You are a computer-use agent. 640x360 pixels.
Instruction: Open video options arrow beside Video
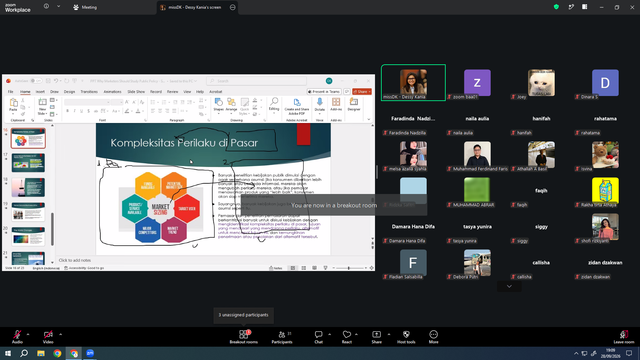(x=60, y=334)
